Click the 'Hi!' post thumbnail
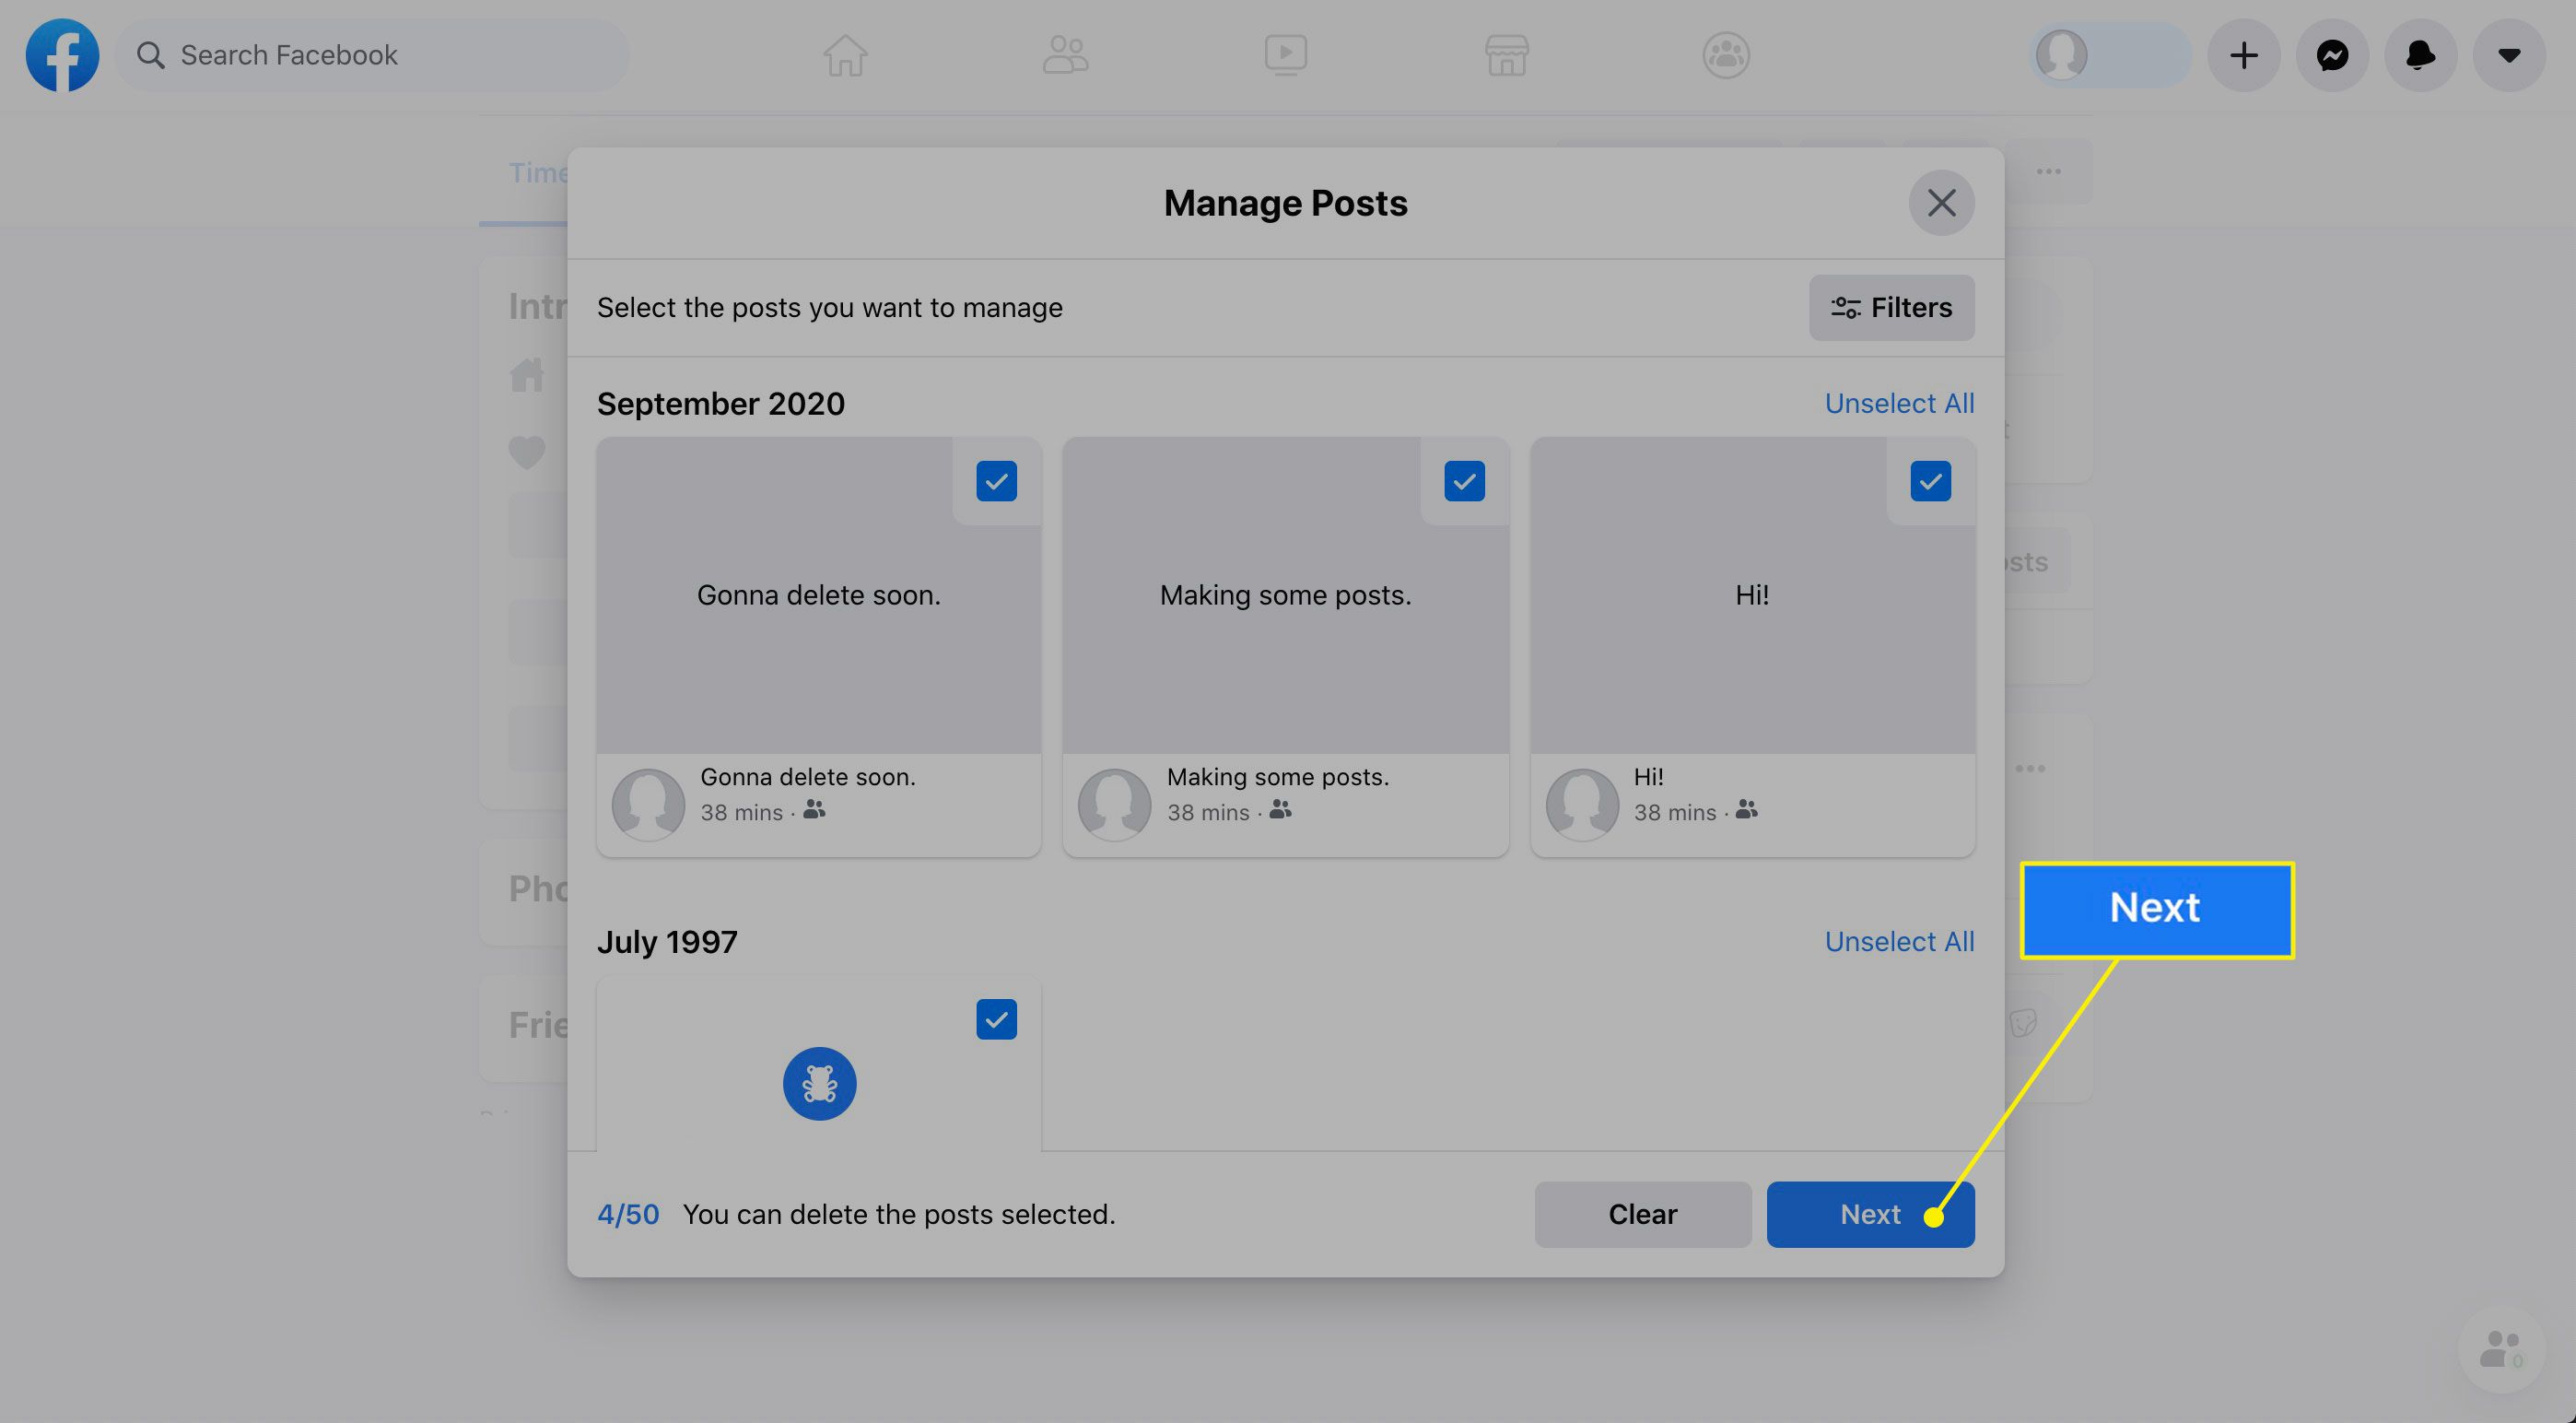This screenshot has width=2576, height=1423. coord(1751,594)
